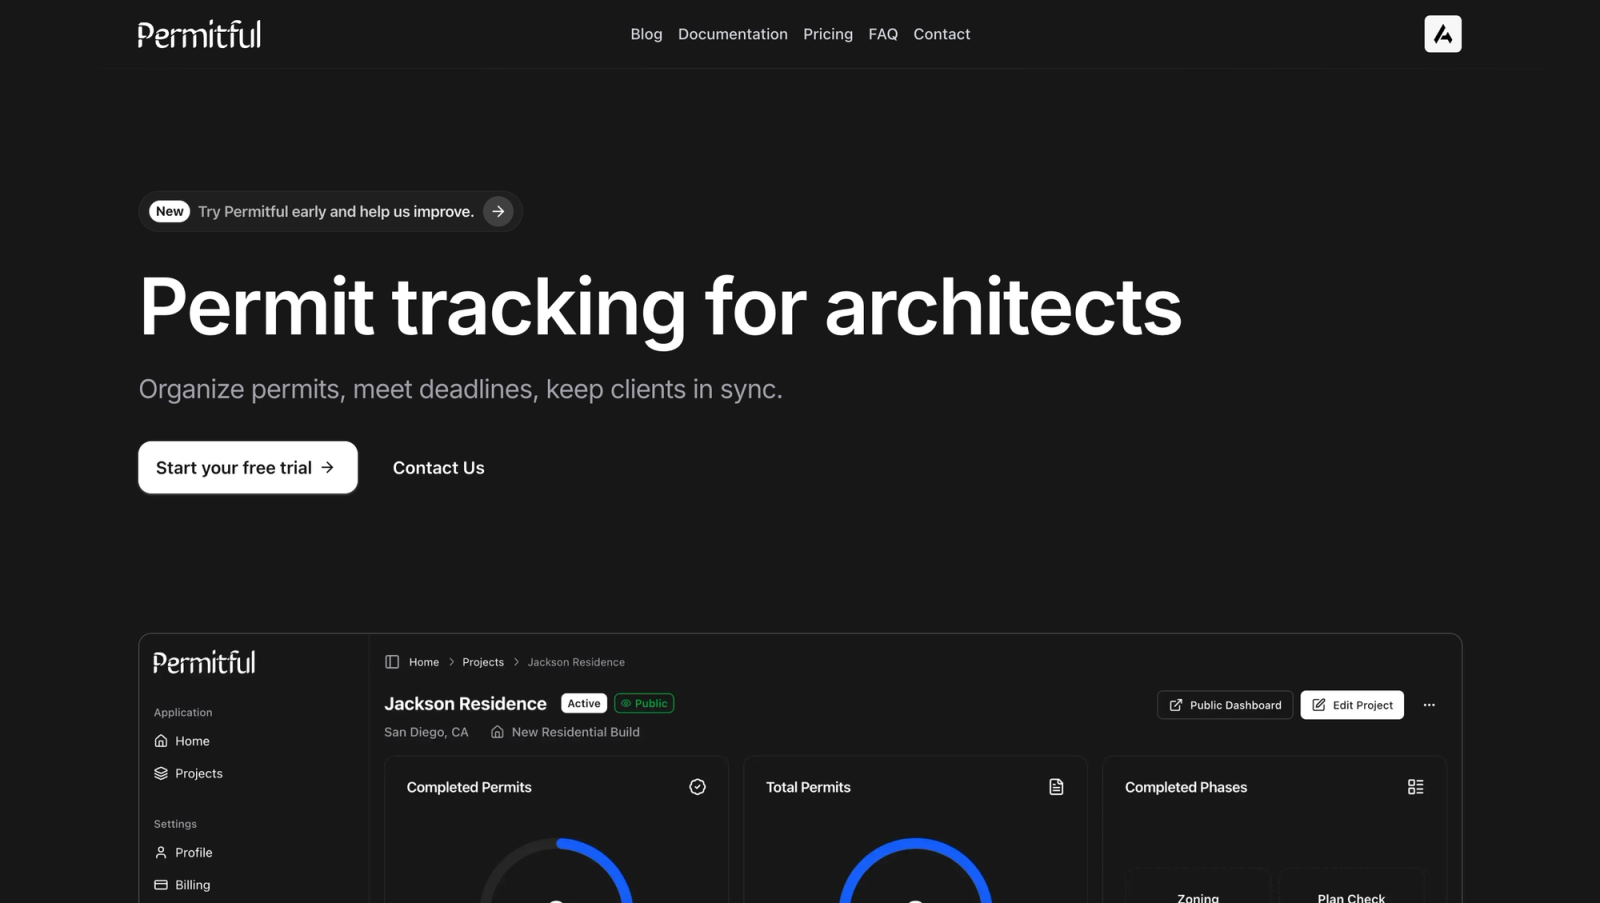Click the Zoning phase cell
Image resolution: width=1600 pixels, height=903 pixels.
(1198, 886)
